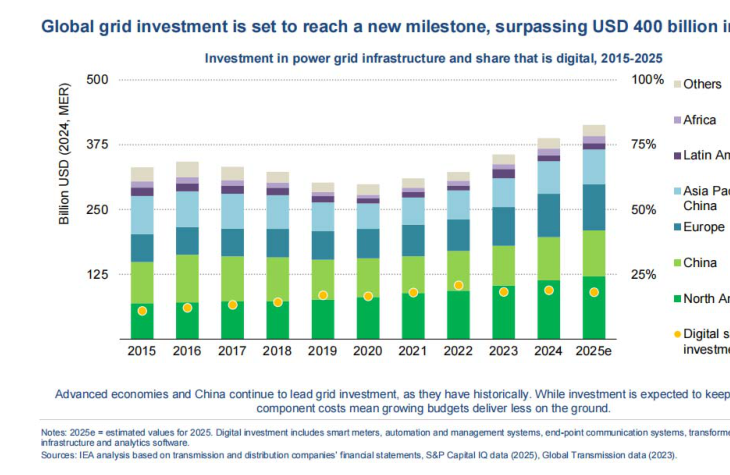Click the yellow Digital share legend dot
The image size is (730, 475).
click(677, 333)
